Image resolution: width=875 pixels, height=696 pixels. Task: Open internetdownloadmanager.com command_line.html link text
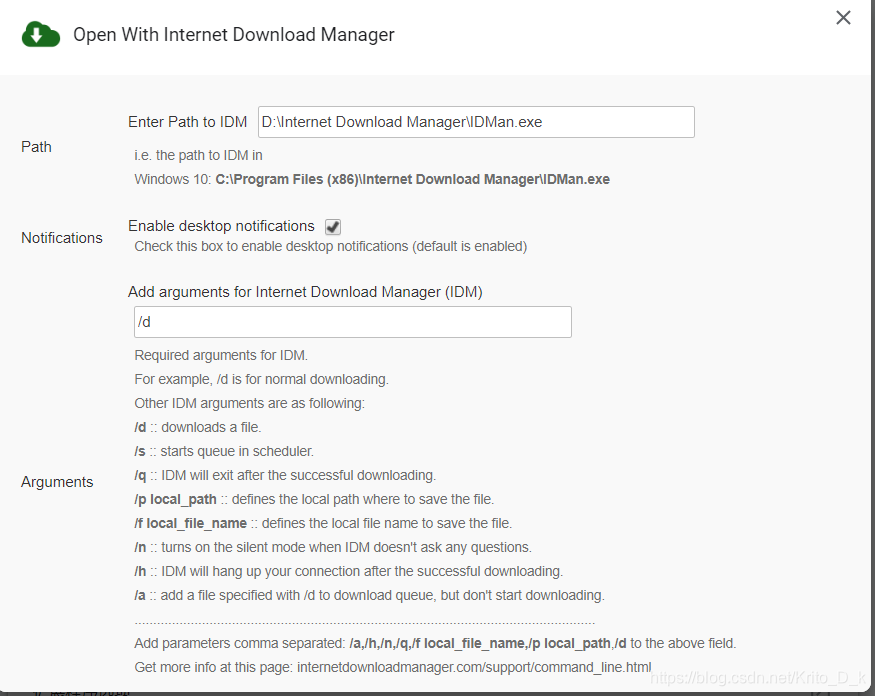tap(474, 667)
